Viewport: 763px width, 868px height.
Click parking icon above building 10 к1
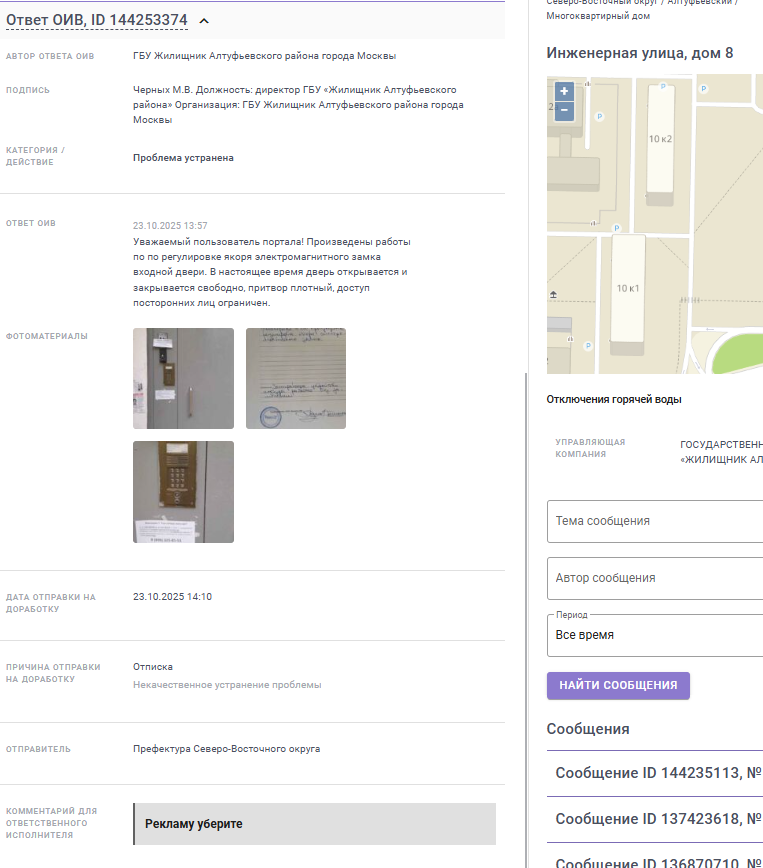point(616,228)
